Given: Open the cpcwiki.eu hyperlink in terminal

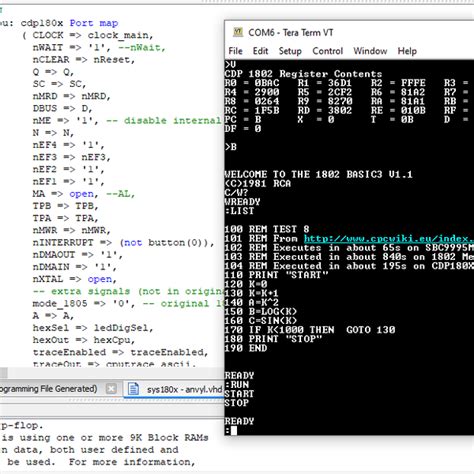Looking at the screenshot, I should (x=389, y=239).
